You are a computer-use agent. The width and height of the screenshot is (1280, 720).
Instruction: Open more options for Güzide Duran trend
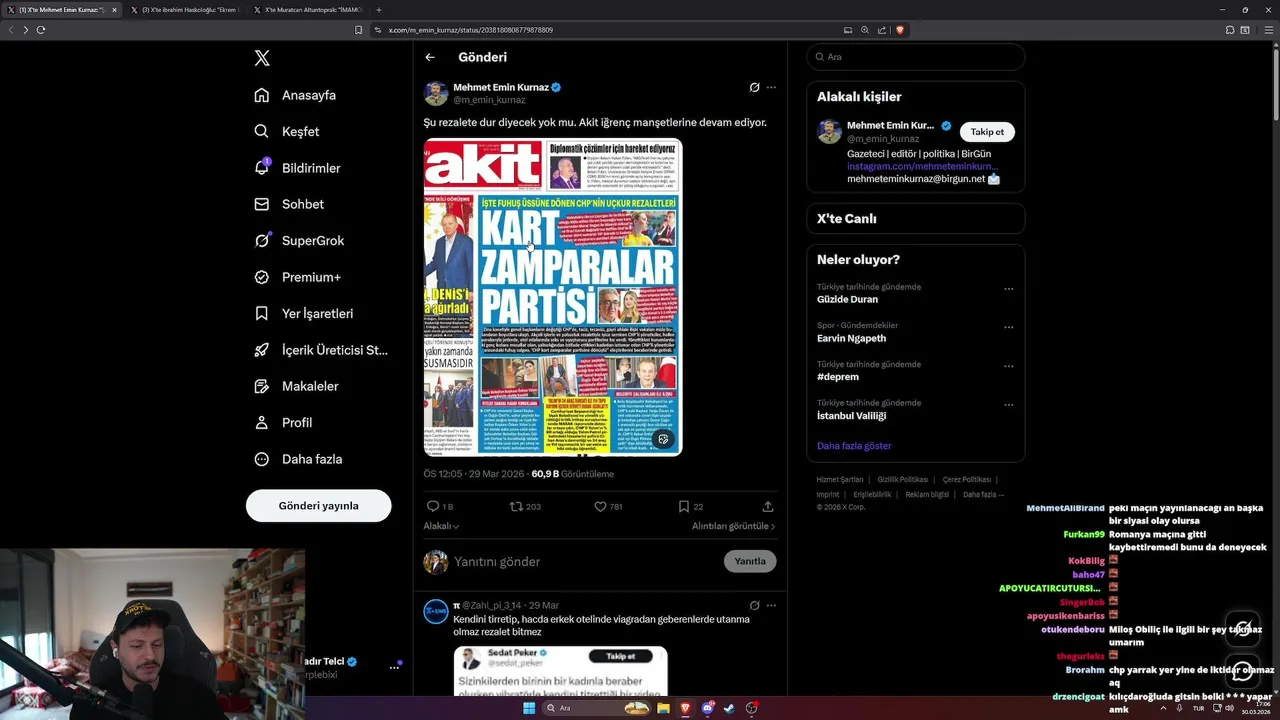pyautogui.click(x=1008, y=288)
